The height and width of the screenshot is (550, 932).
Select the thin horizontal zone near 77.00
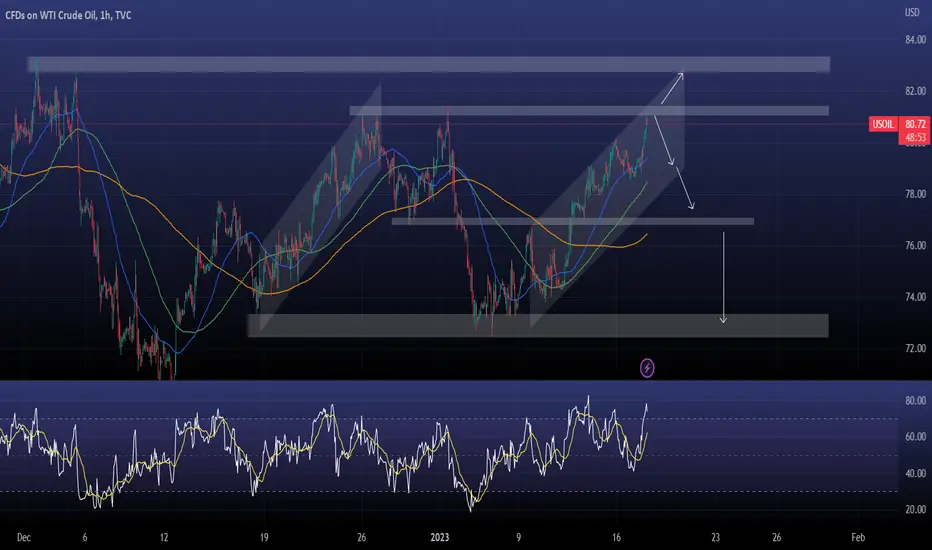573,221
